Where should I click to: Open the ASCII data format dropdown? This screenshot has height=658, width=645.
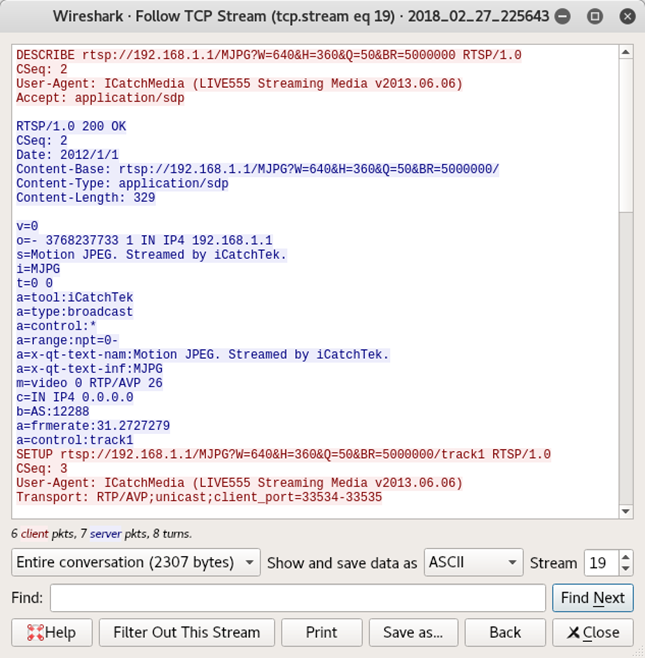click(x=473, y=563)
